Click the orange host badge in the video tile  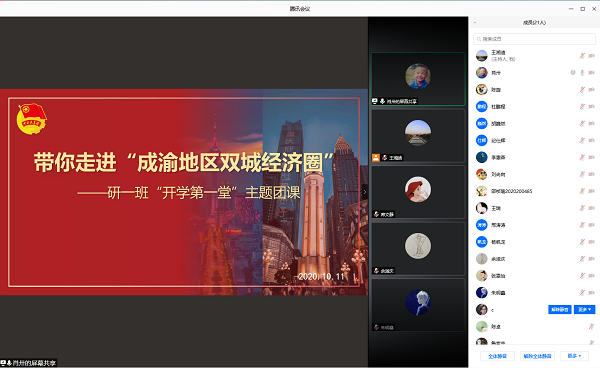376,158
